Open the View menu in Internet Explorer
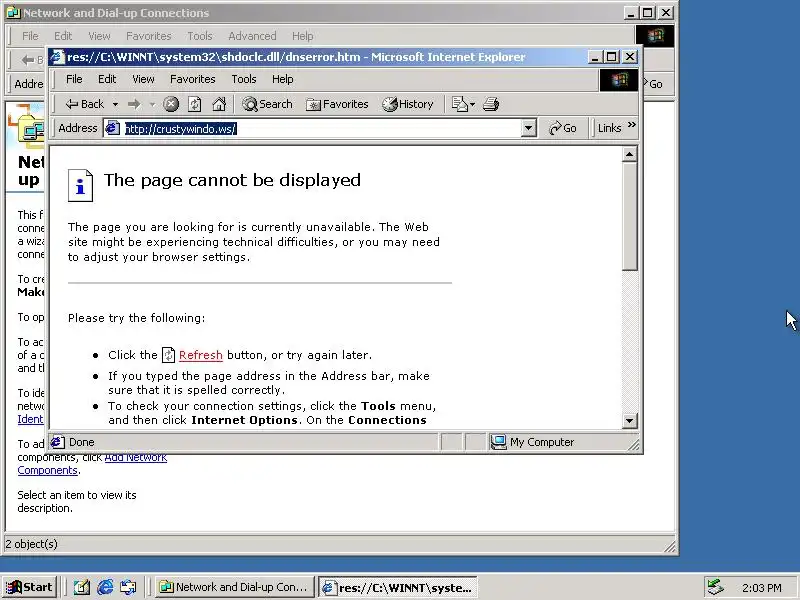The height and width of the screenshot is (600, 800). 143,79
